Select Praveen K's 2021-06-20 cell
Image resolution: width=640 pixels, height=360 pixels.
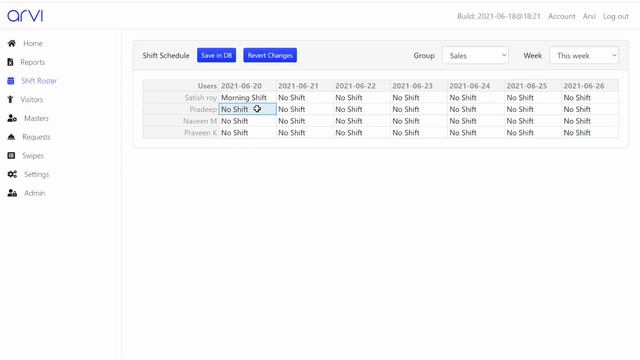click(247, 133)
